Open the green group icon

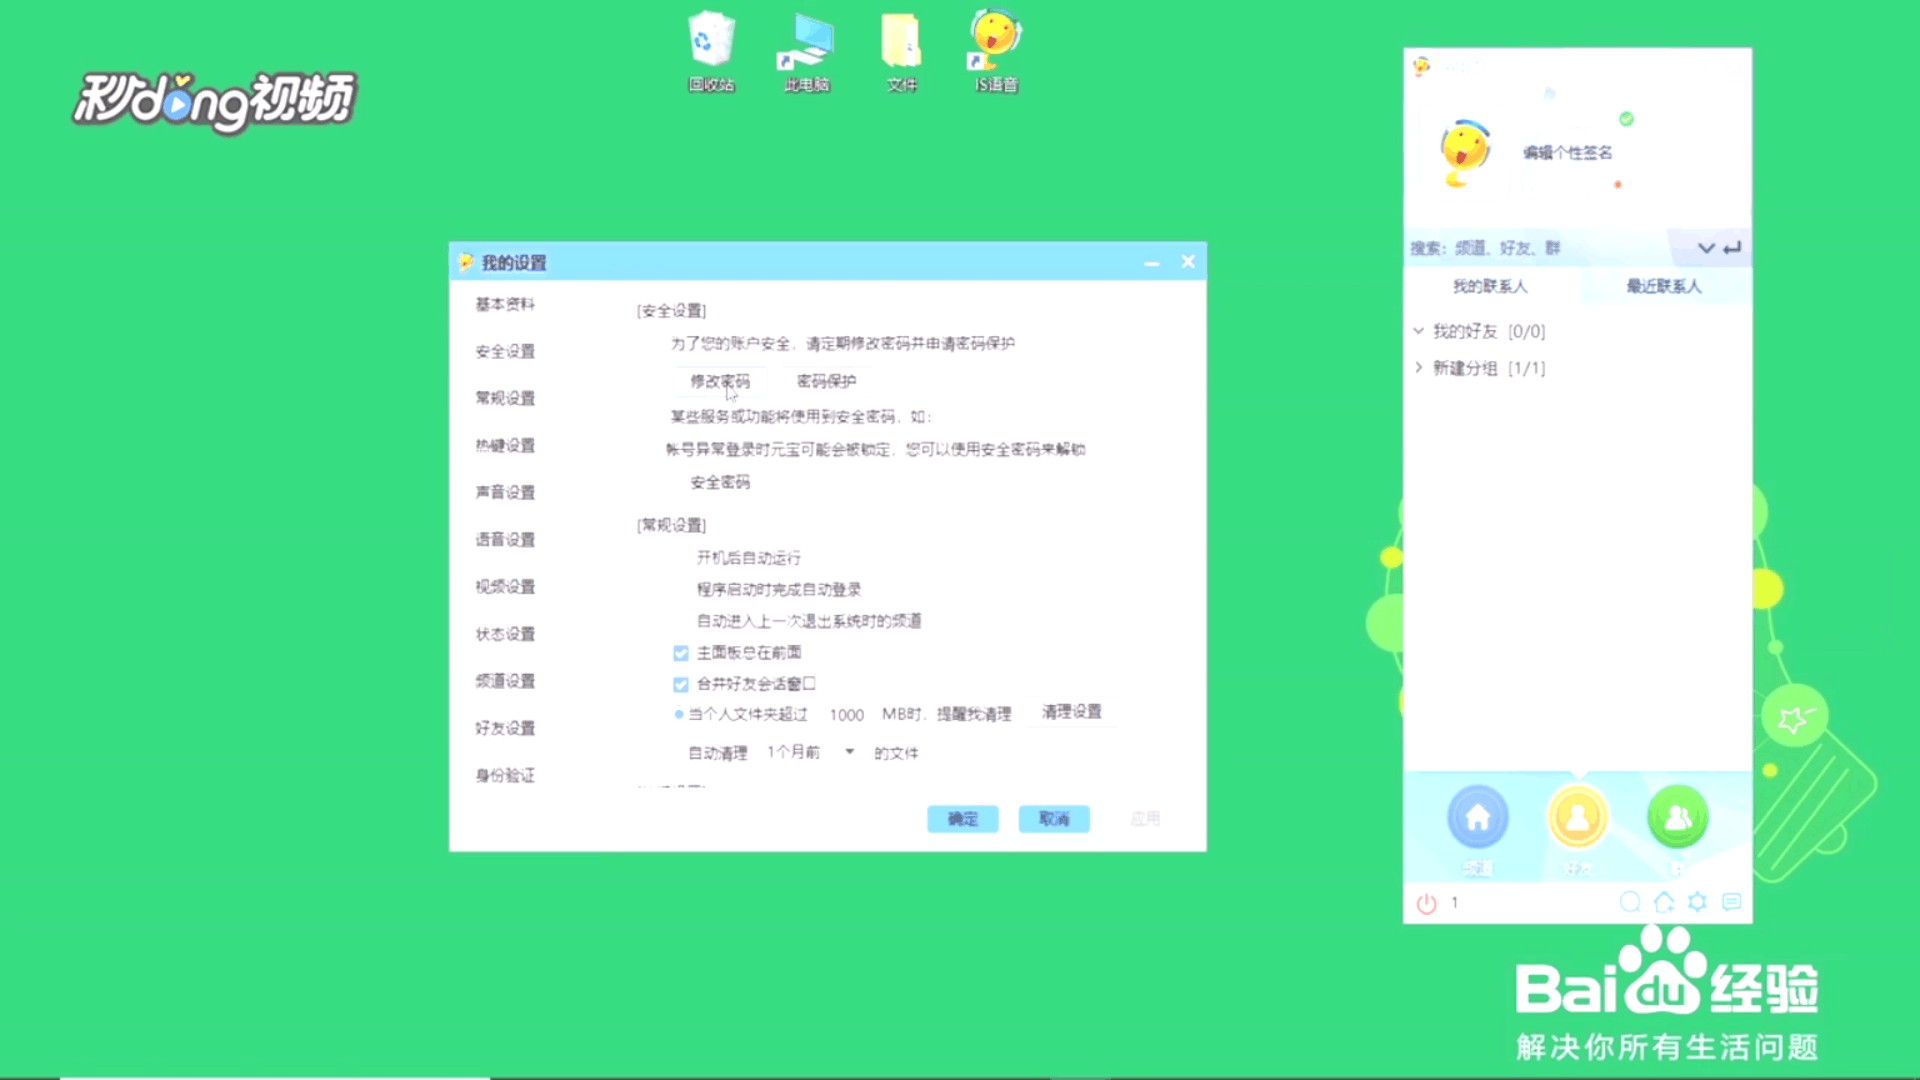point(1677,818)
